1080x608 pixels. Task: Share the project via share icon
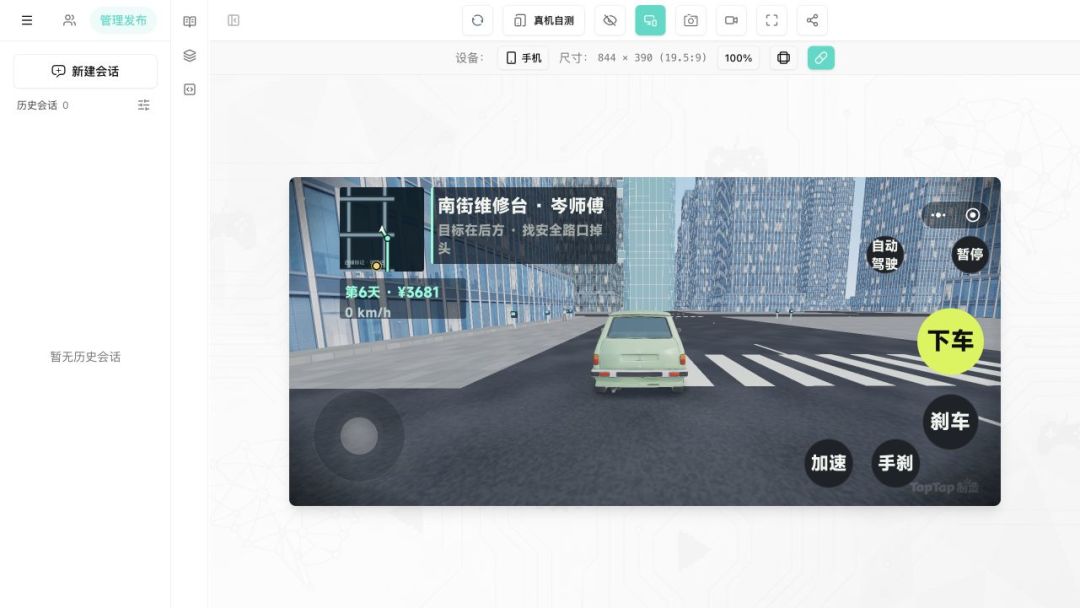(x=812, y=20)
